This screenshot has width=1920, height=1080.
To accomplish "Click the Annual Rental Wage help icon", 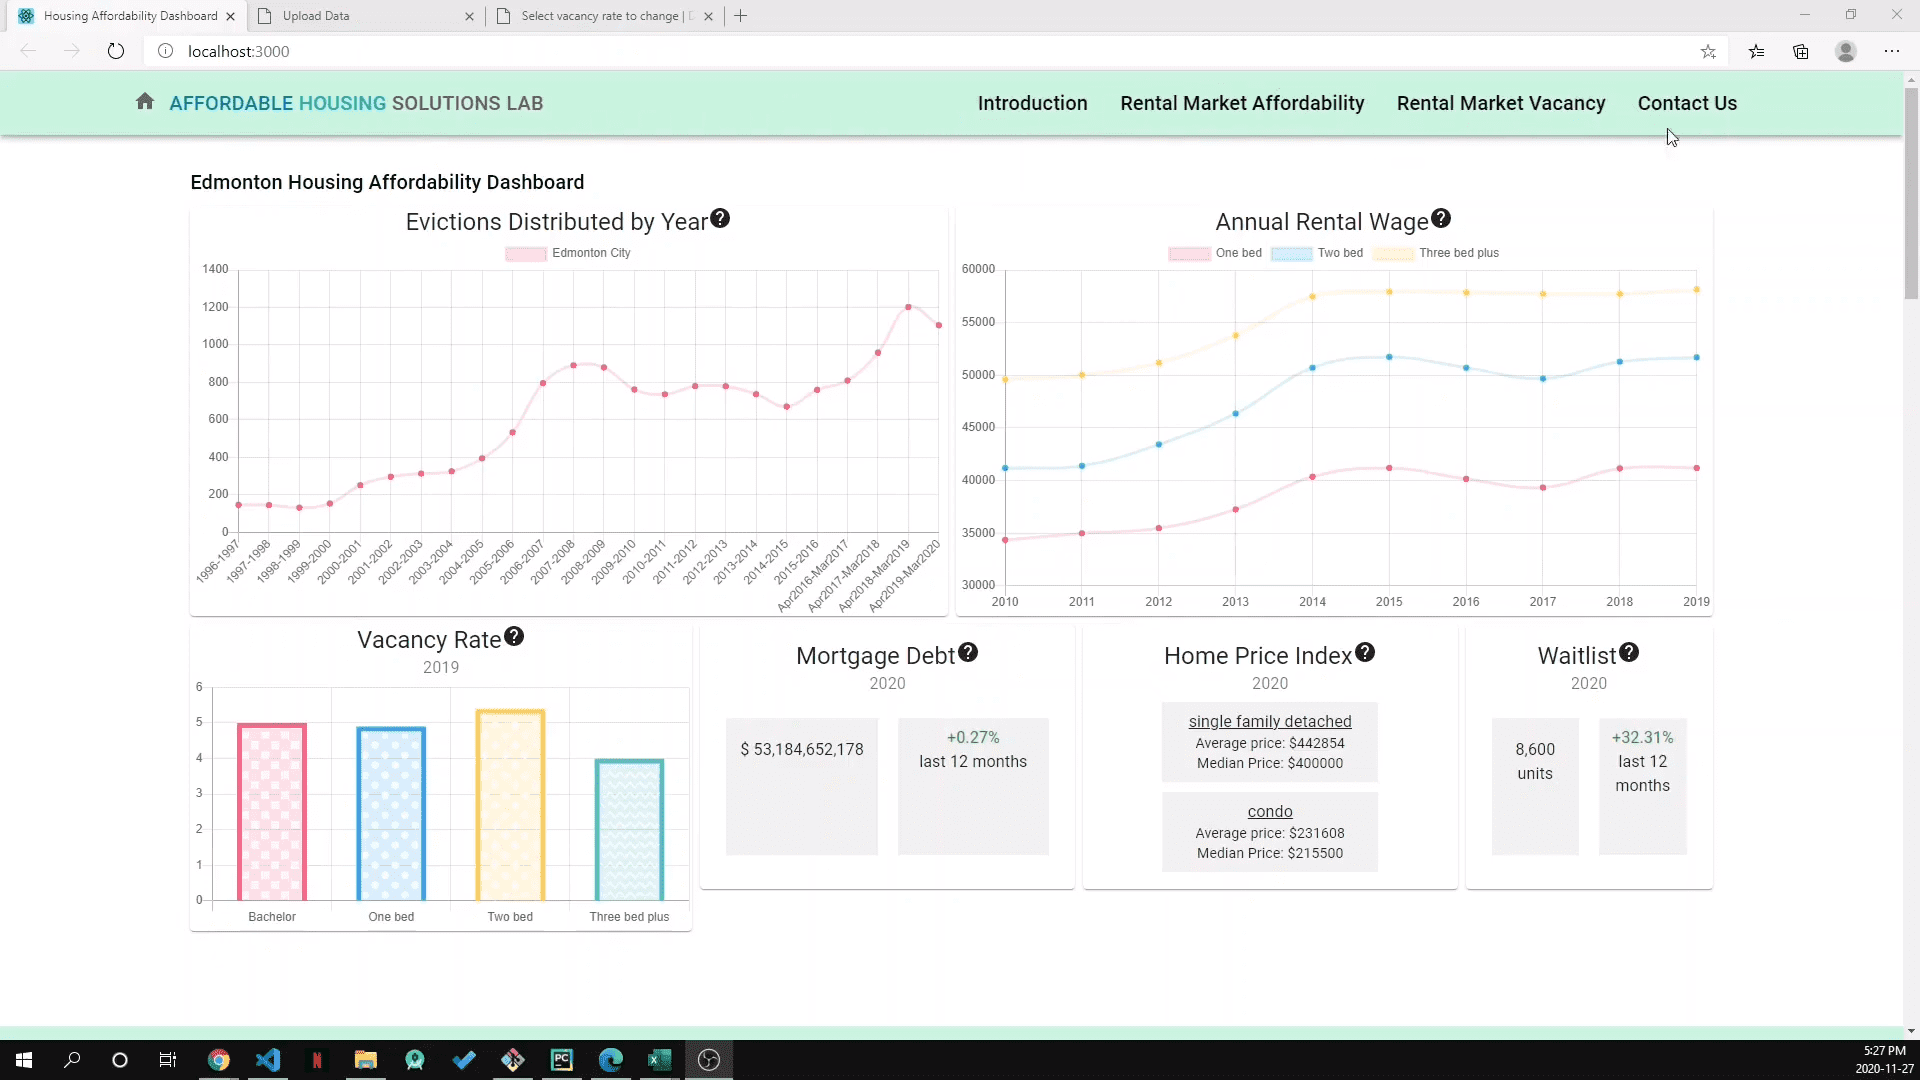I will 1441,217.
